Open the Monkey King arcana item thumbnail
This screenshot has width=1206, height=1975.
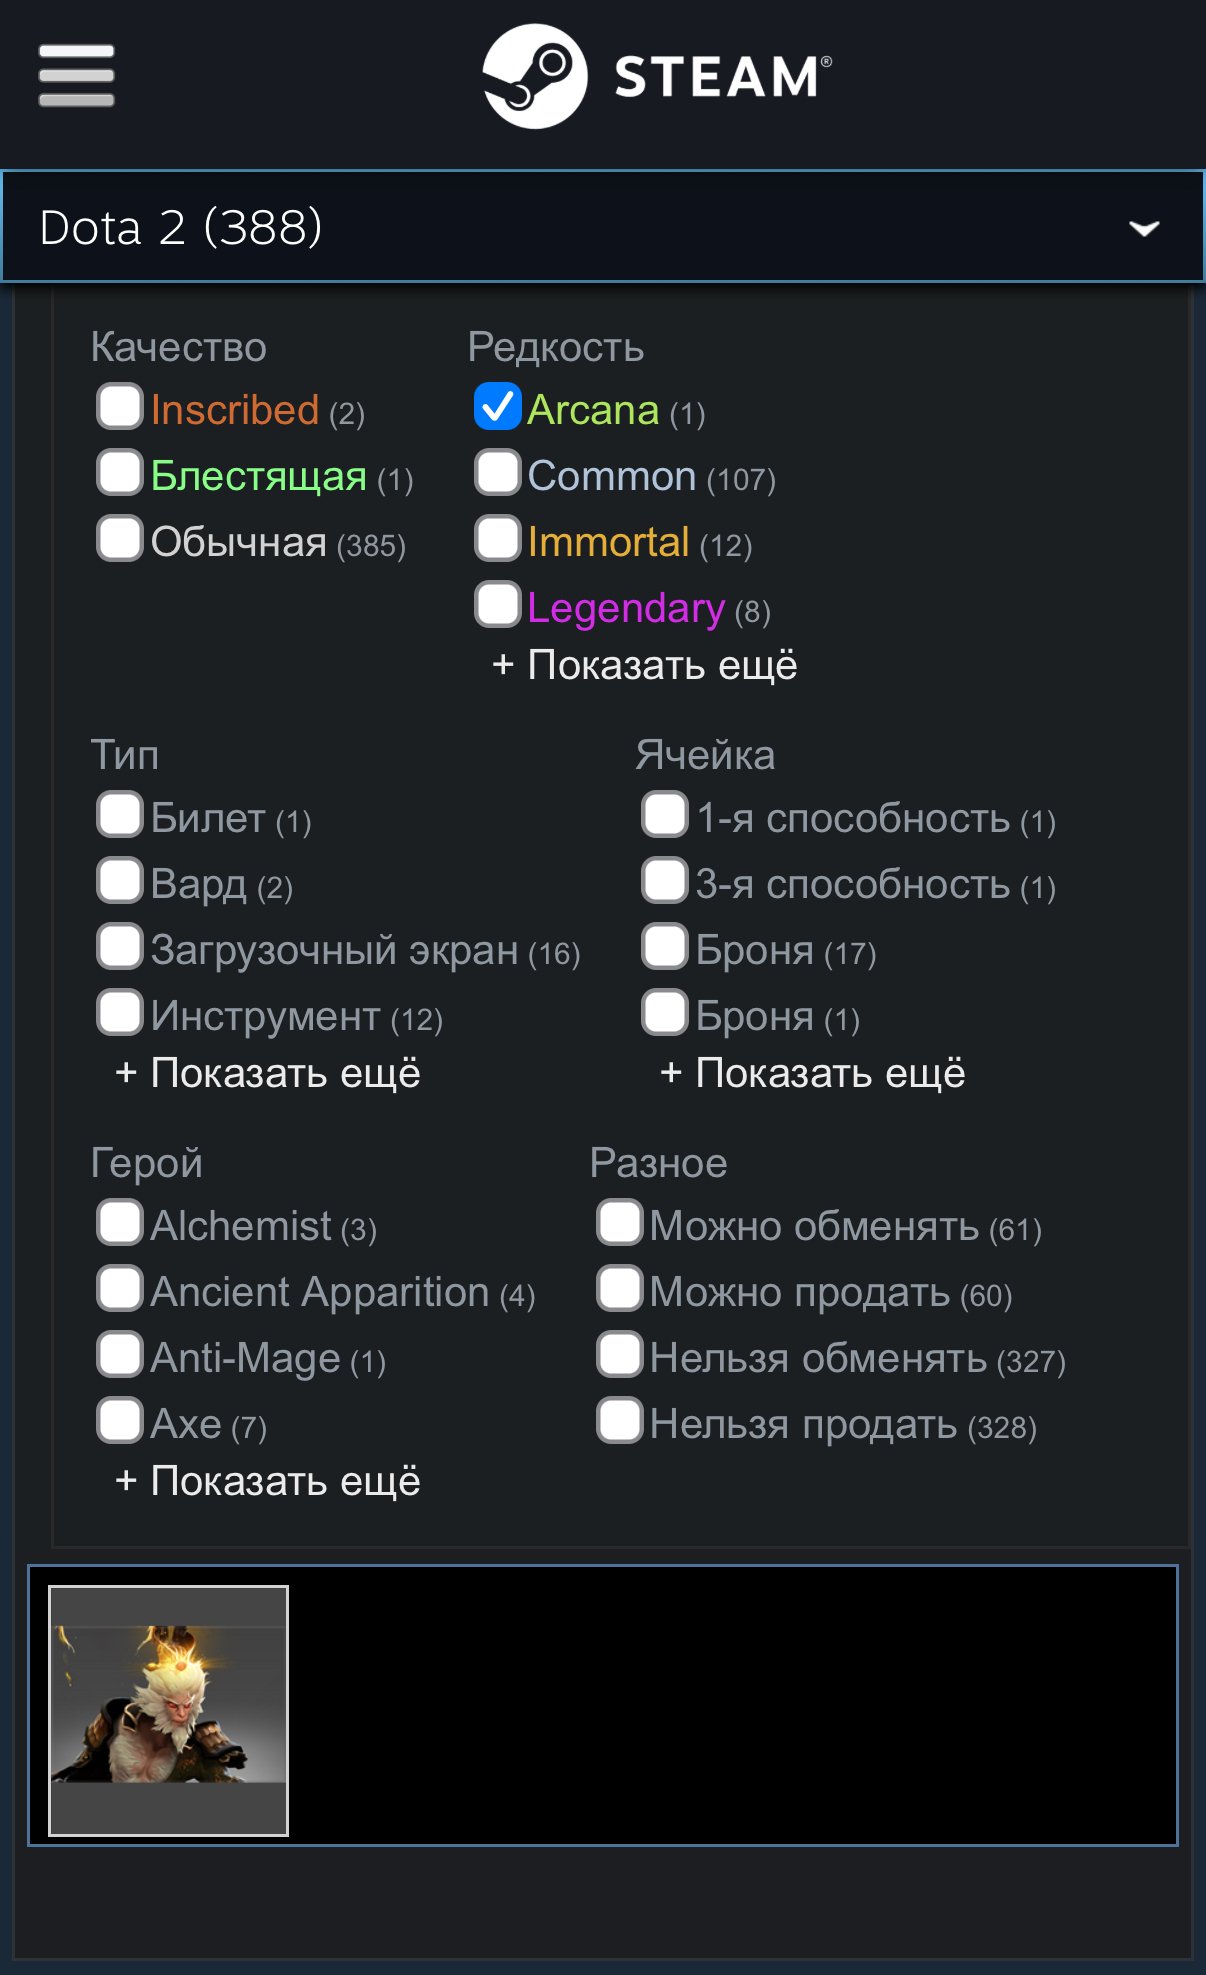pos(169,1711)
